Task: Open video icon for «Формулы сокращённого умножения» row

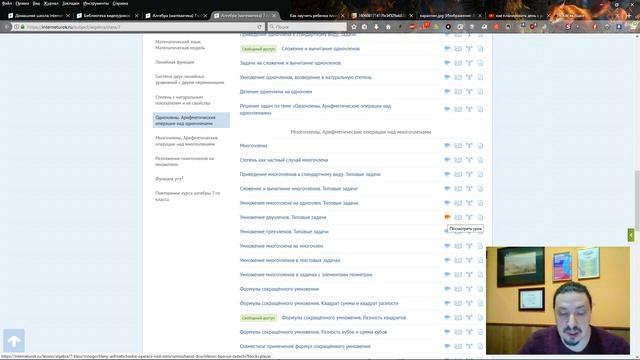Action: (x=447, y=289)
